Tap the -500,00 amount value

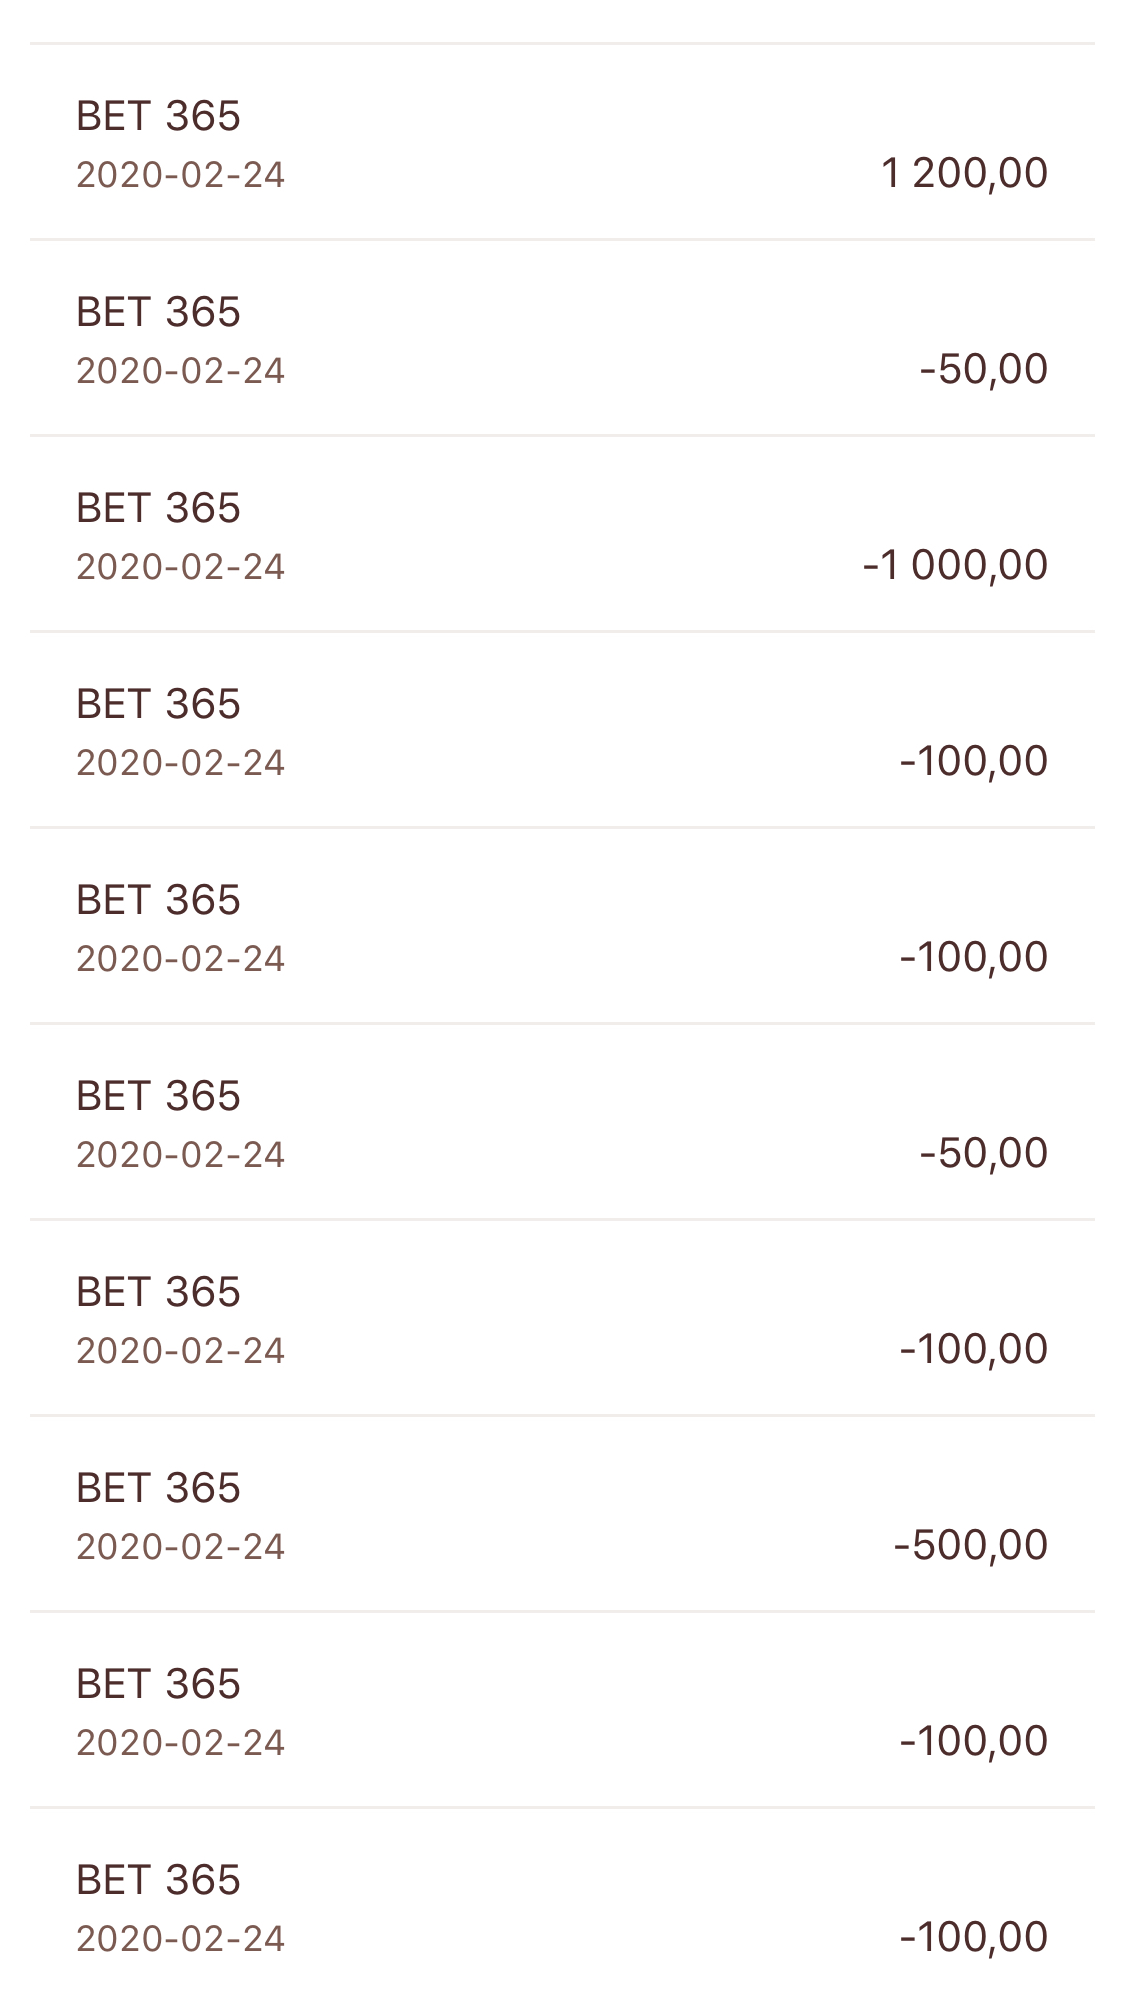click(x=970, y=1545)
